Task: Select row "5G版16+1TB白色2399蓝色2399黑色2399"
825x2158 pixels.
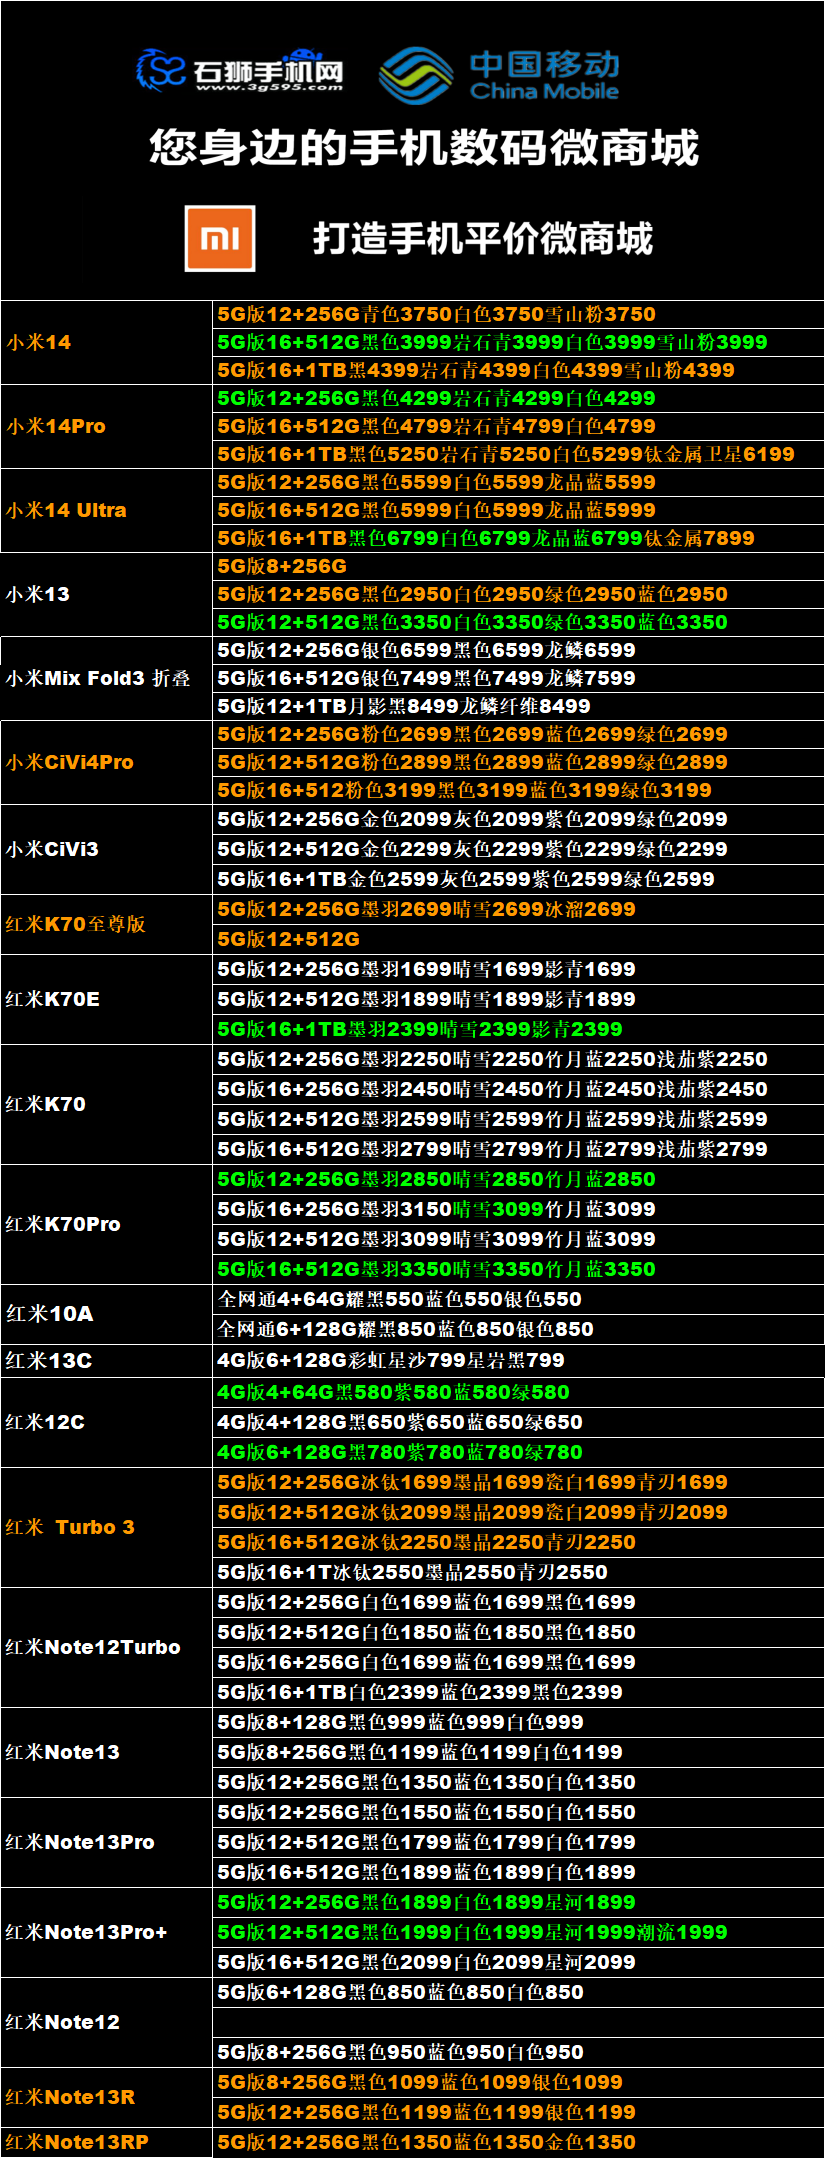Action: click(x=519, y=1692)
